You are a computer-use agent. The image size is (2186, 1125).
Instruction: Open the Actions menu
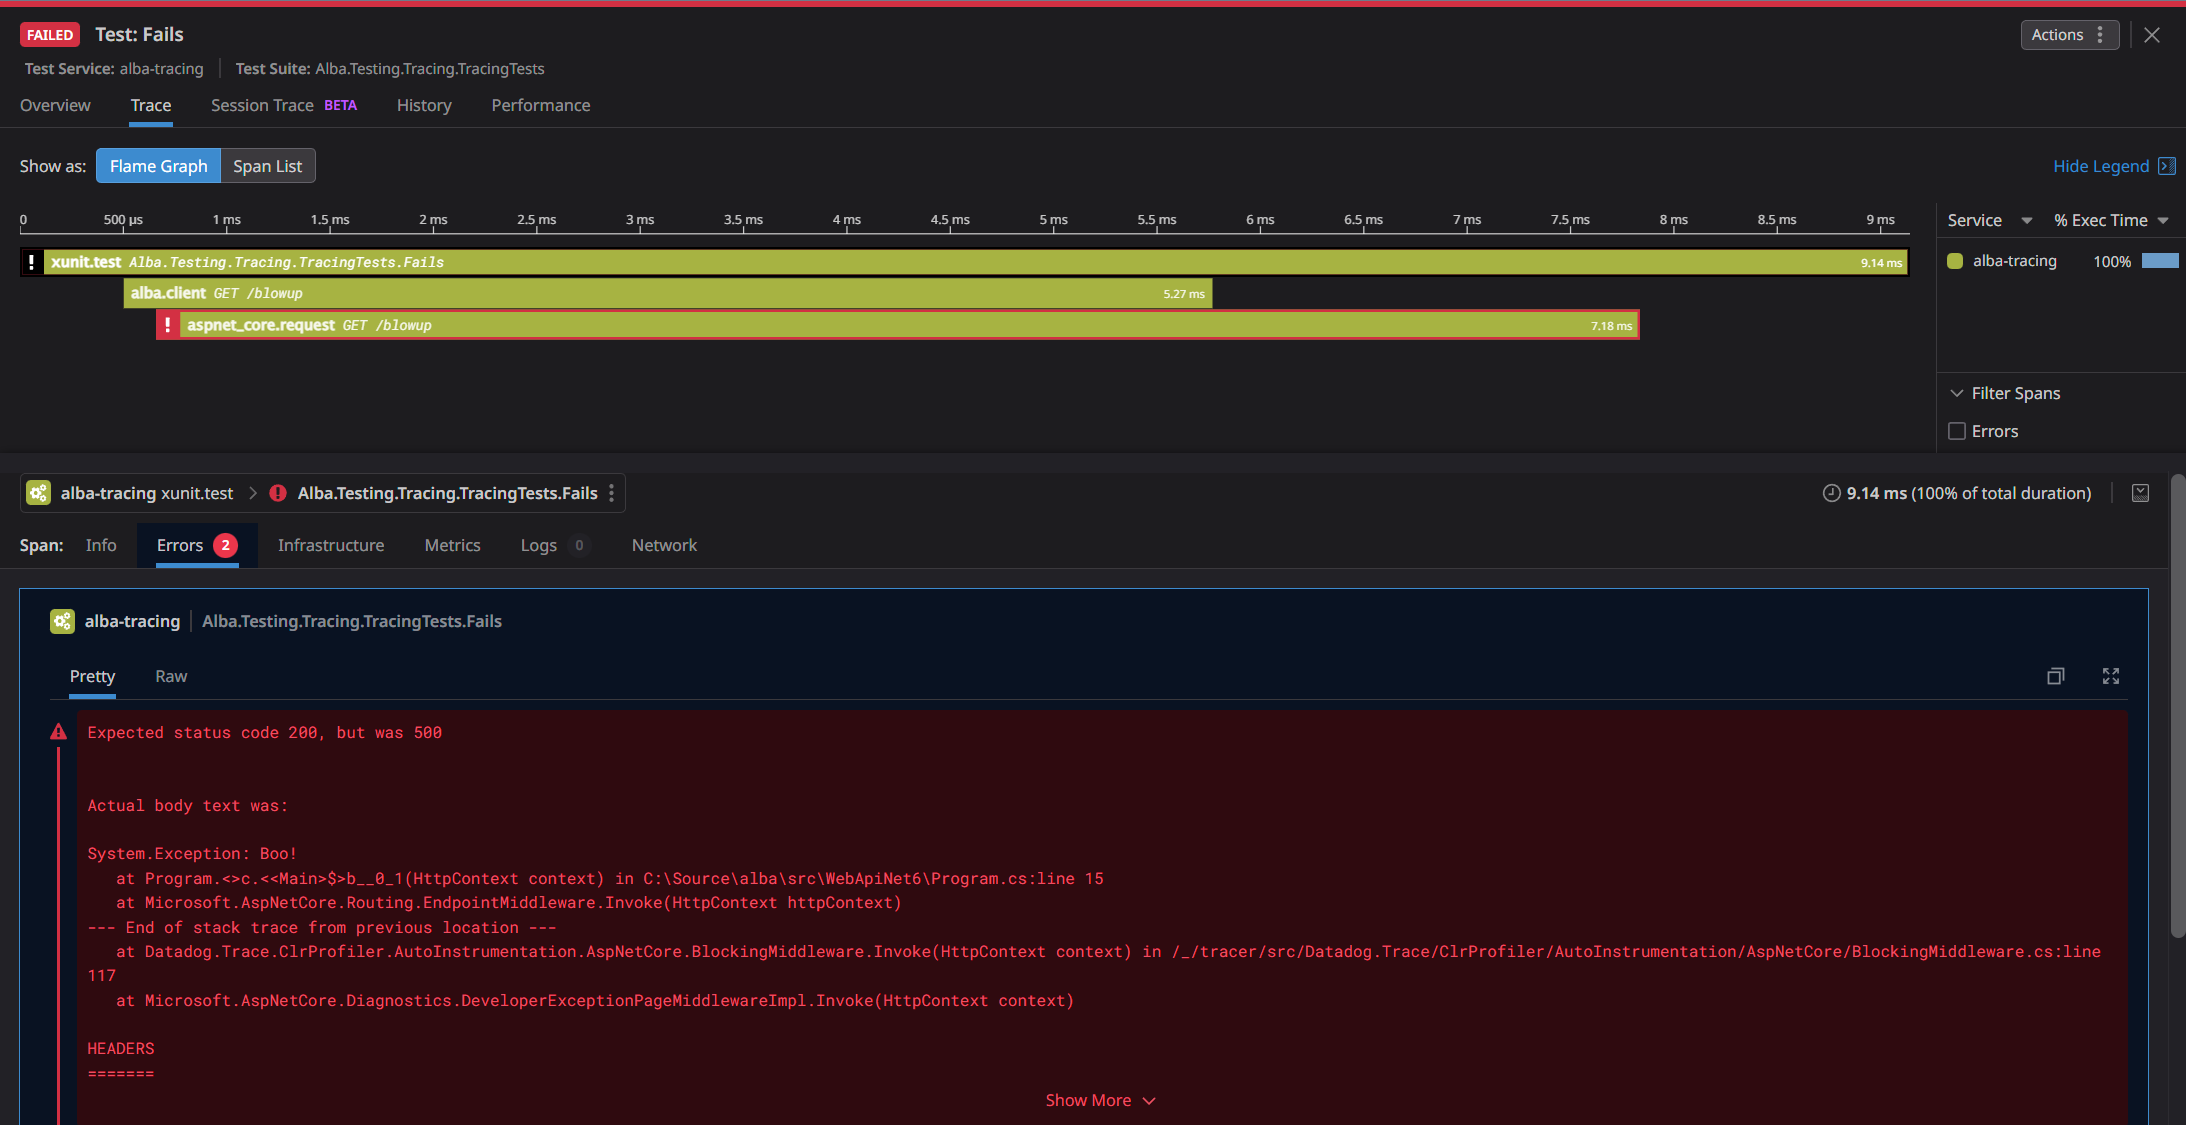click(2069, 35)
